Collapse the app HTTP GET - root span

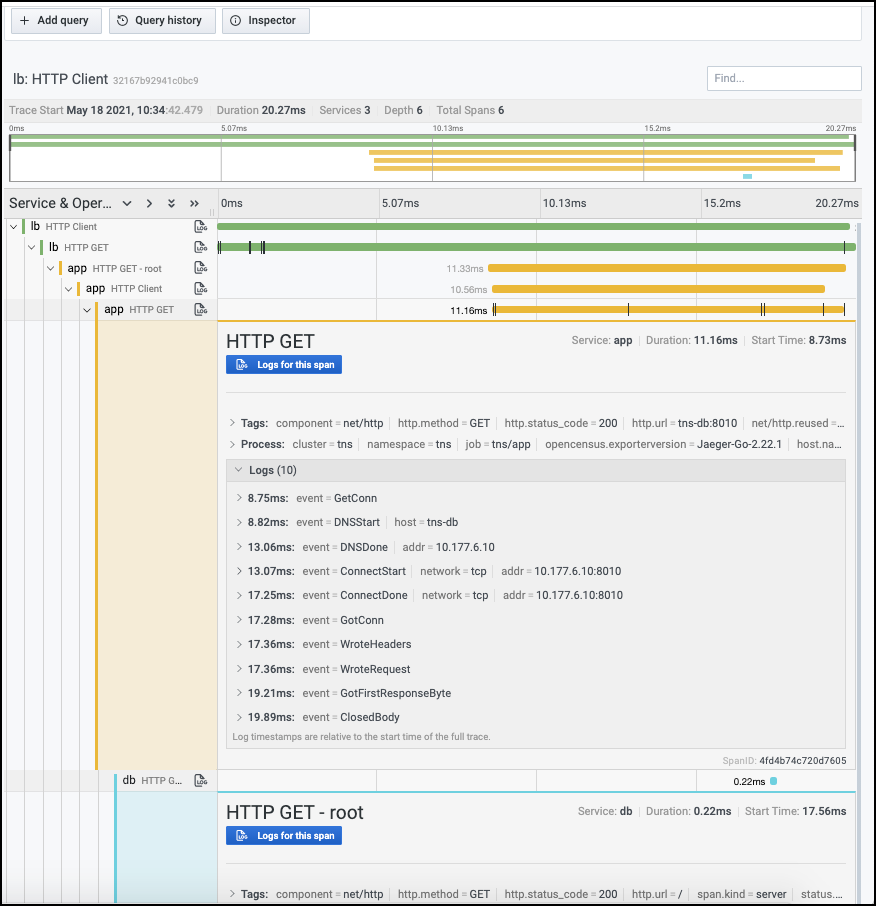(x=50, y=268)
